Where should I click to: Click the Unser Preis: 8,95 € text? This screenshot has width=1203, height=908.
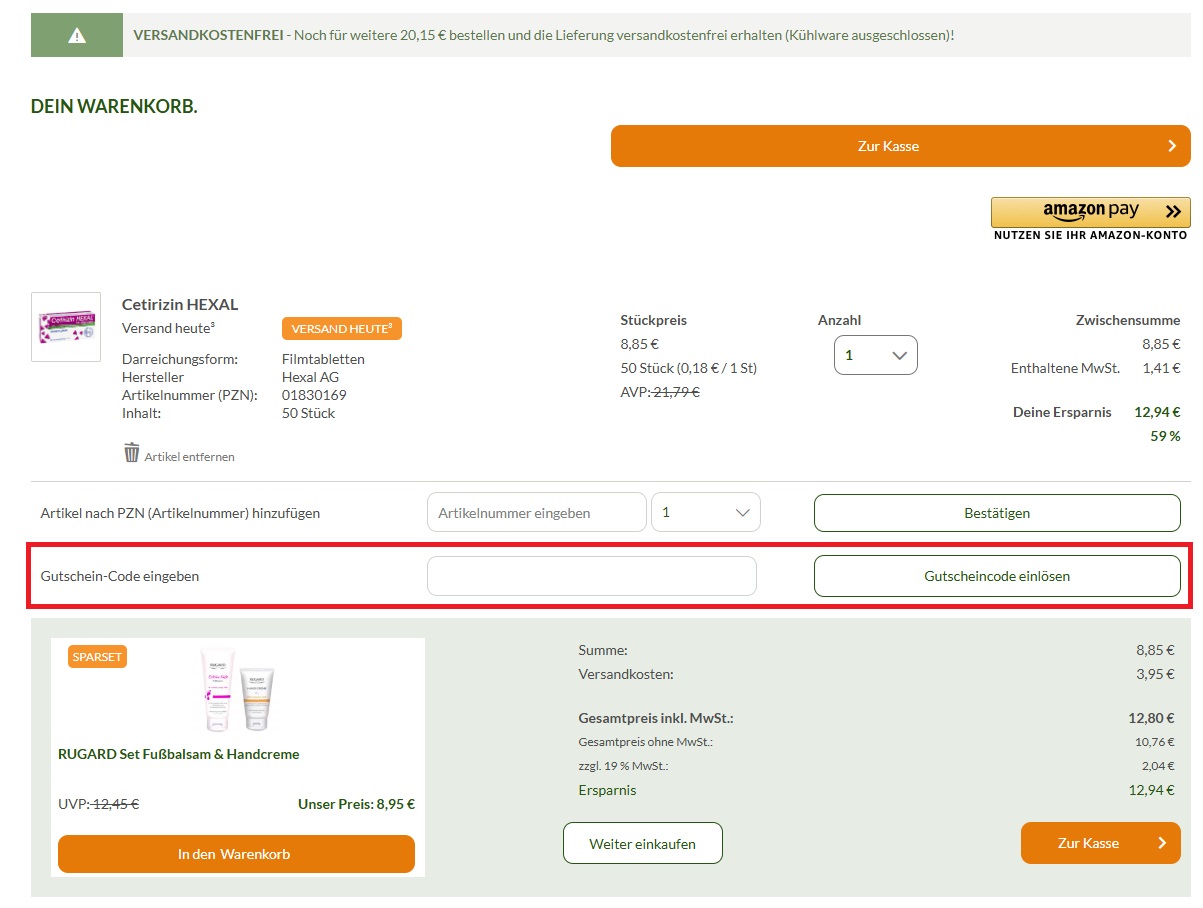[x=356, y=804]
